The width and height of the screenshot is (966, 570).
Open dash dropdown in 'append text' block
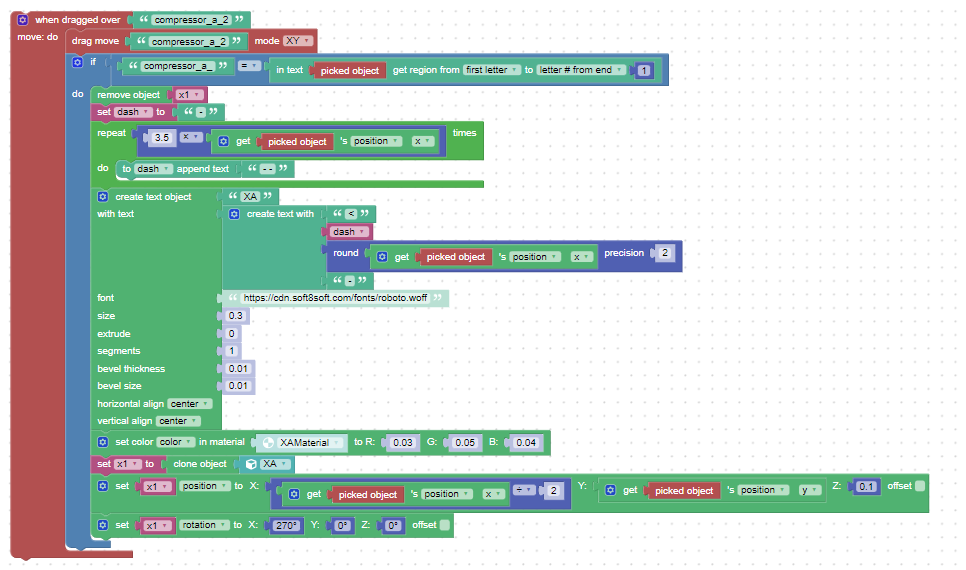coord(153,169)
